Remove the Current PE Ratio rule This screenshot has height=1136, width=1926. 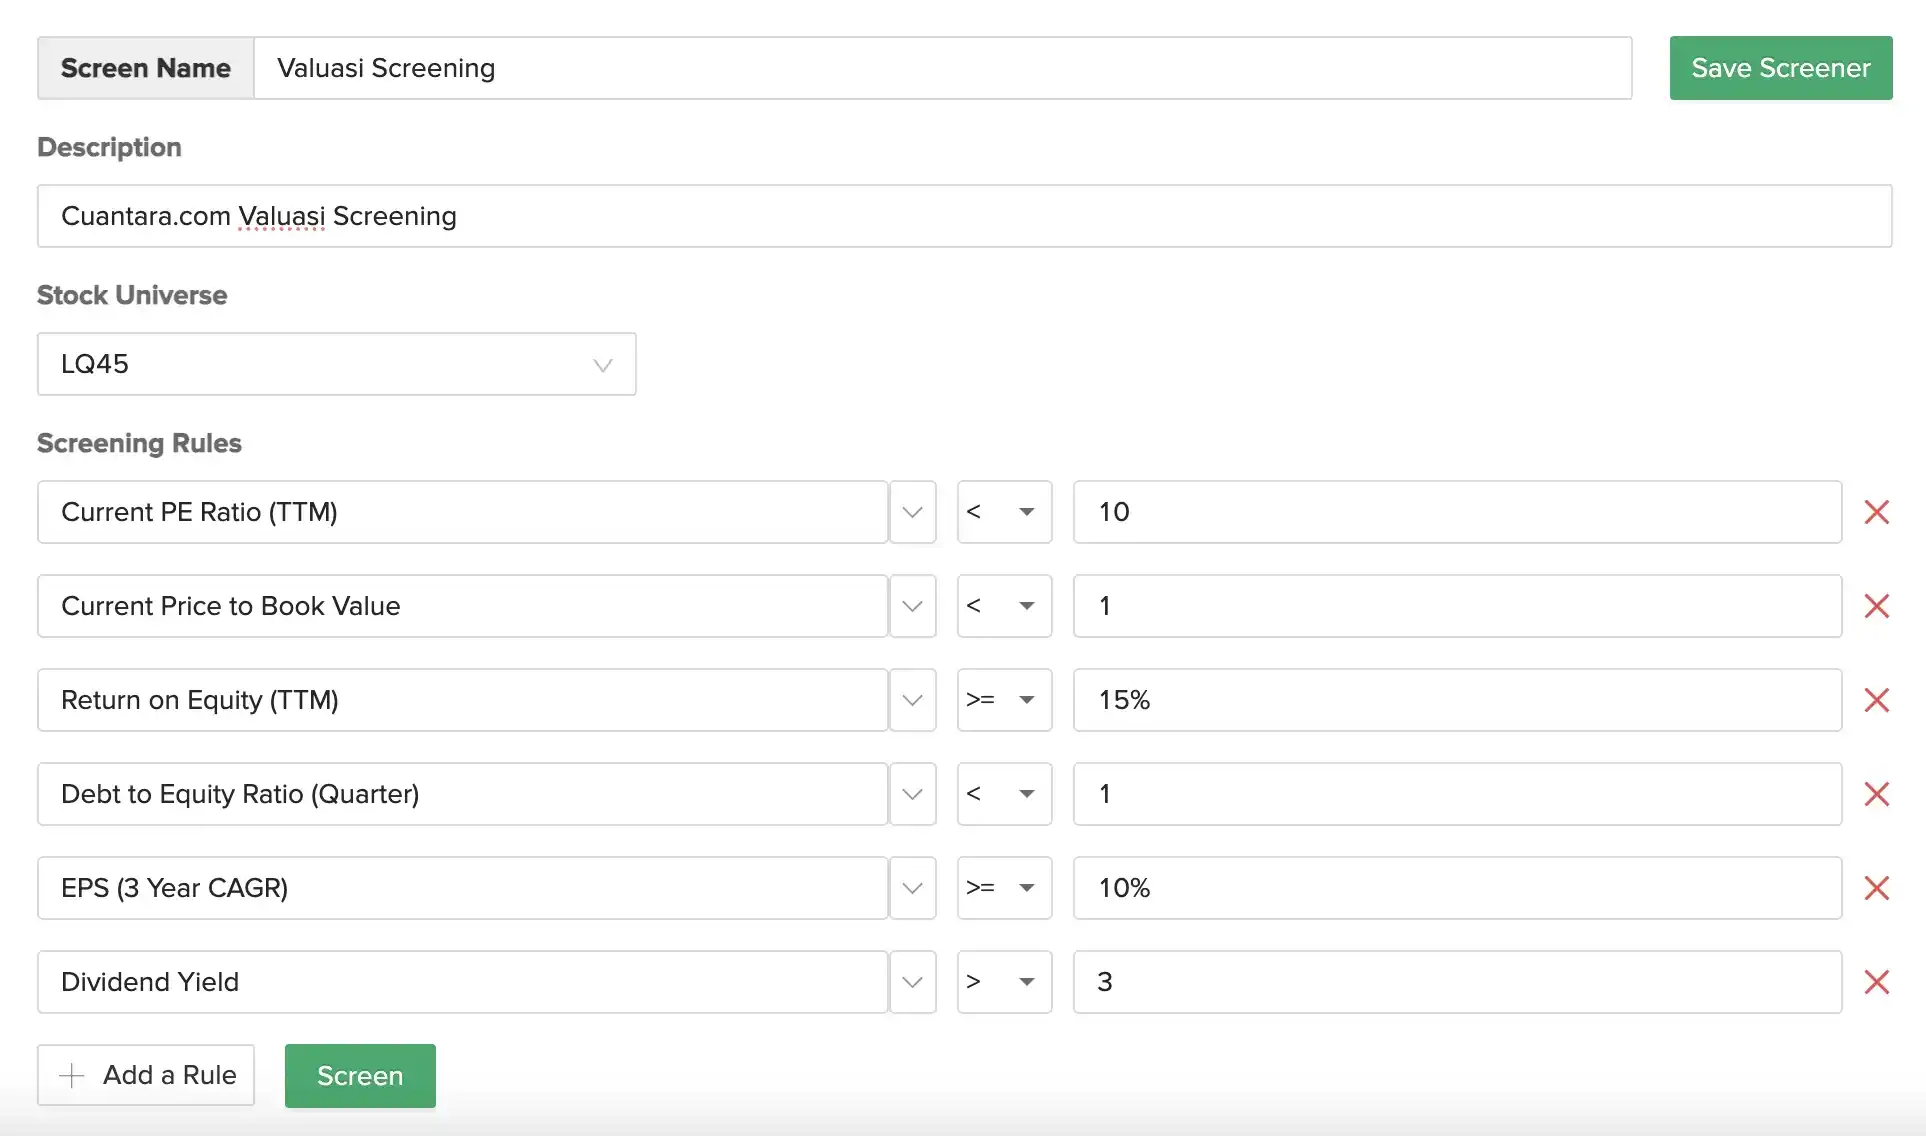click(x=1876, y=512)
